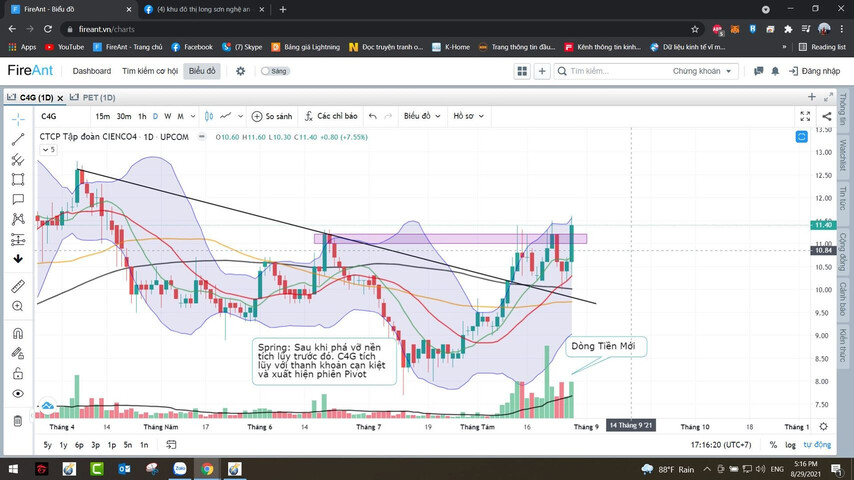Click the So sánh compare button
Viewport: 854px width, 480px height.
tap(271, 116)
